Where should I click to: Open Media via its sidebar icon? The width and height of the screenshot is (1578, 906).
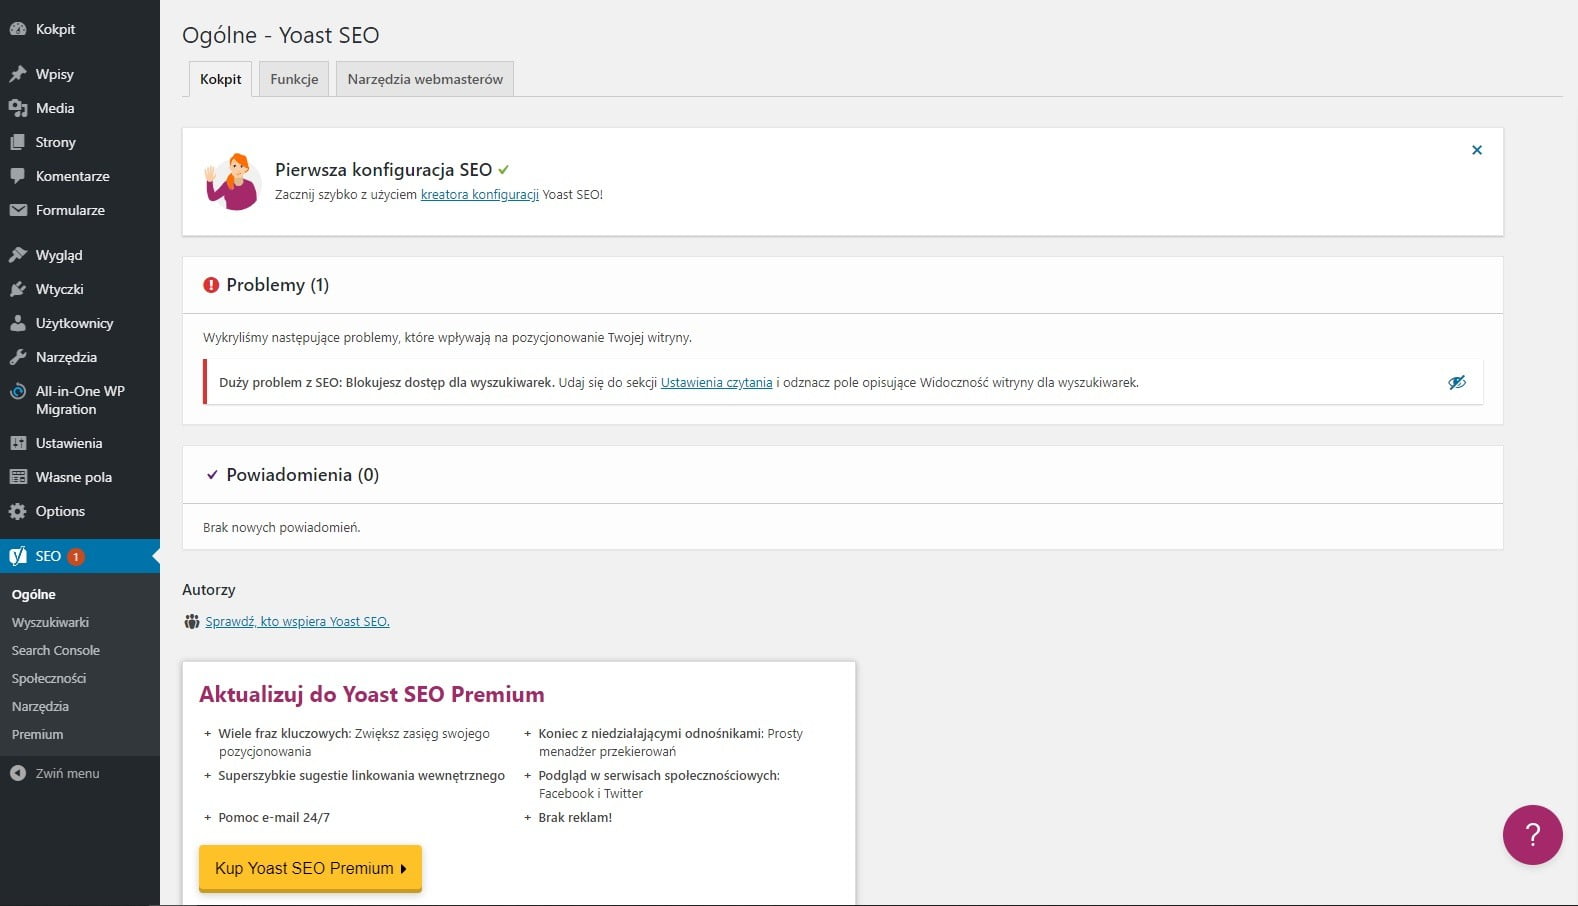pos(18,108)
